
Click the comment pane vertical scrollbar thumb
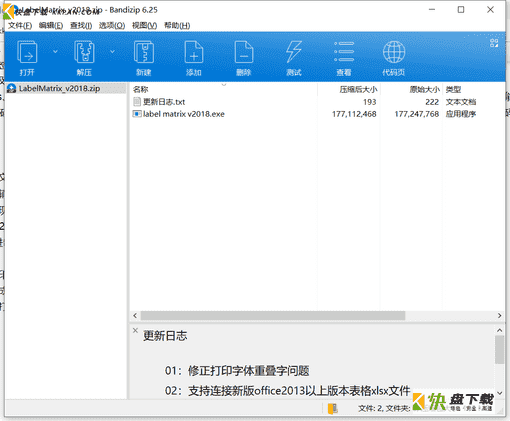[499, 350]
